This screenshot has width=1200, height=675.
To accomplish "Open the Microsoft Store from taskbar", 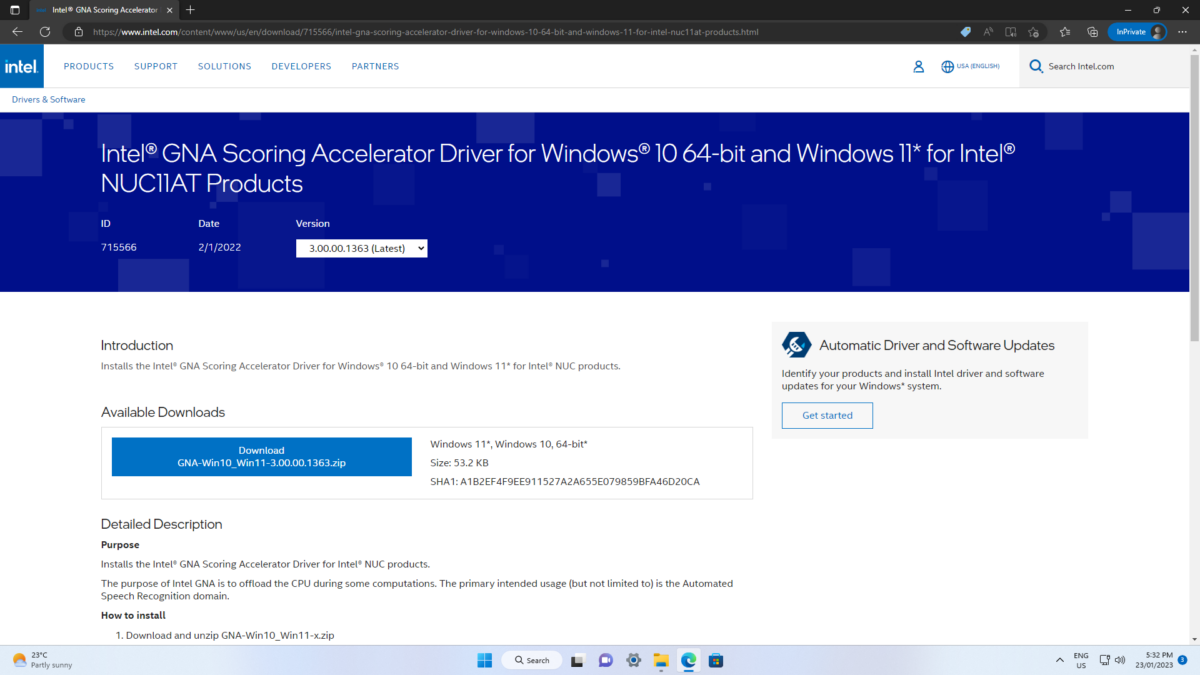I will [715, 660].
